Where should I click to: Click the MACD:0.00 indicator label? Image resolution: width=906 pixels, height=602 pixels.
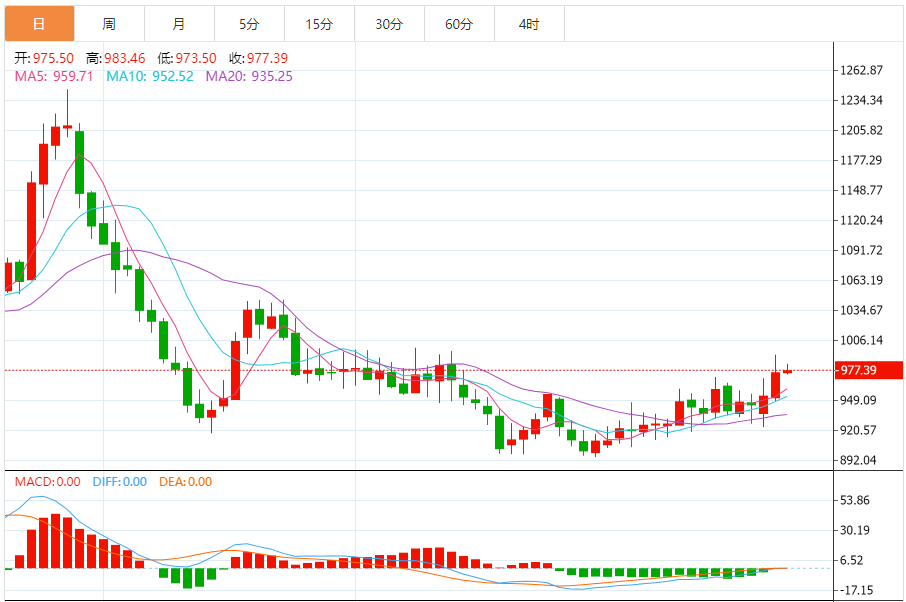47,482
